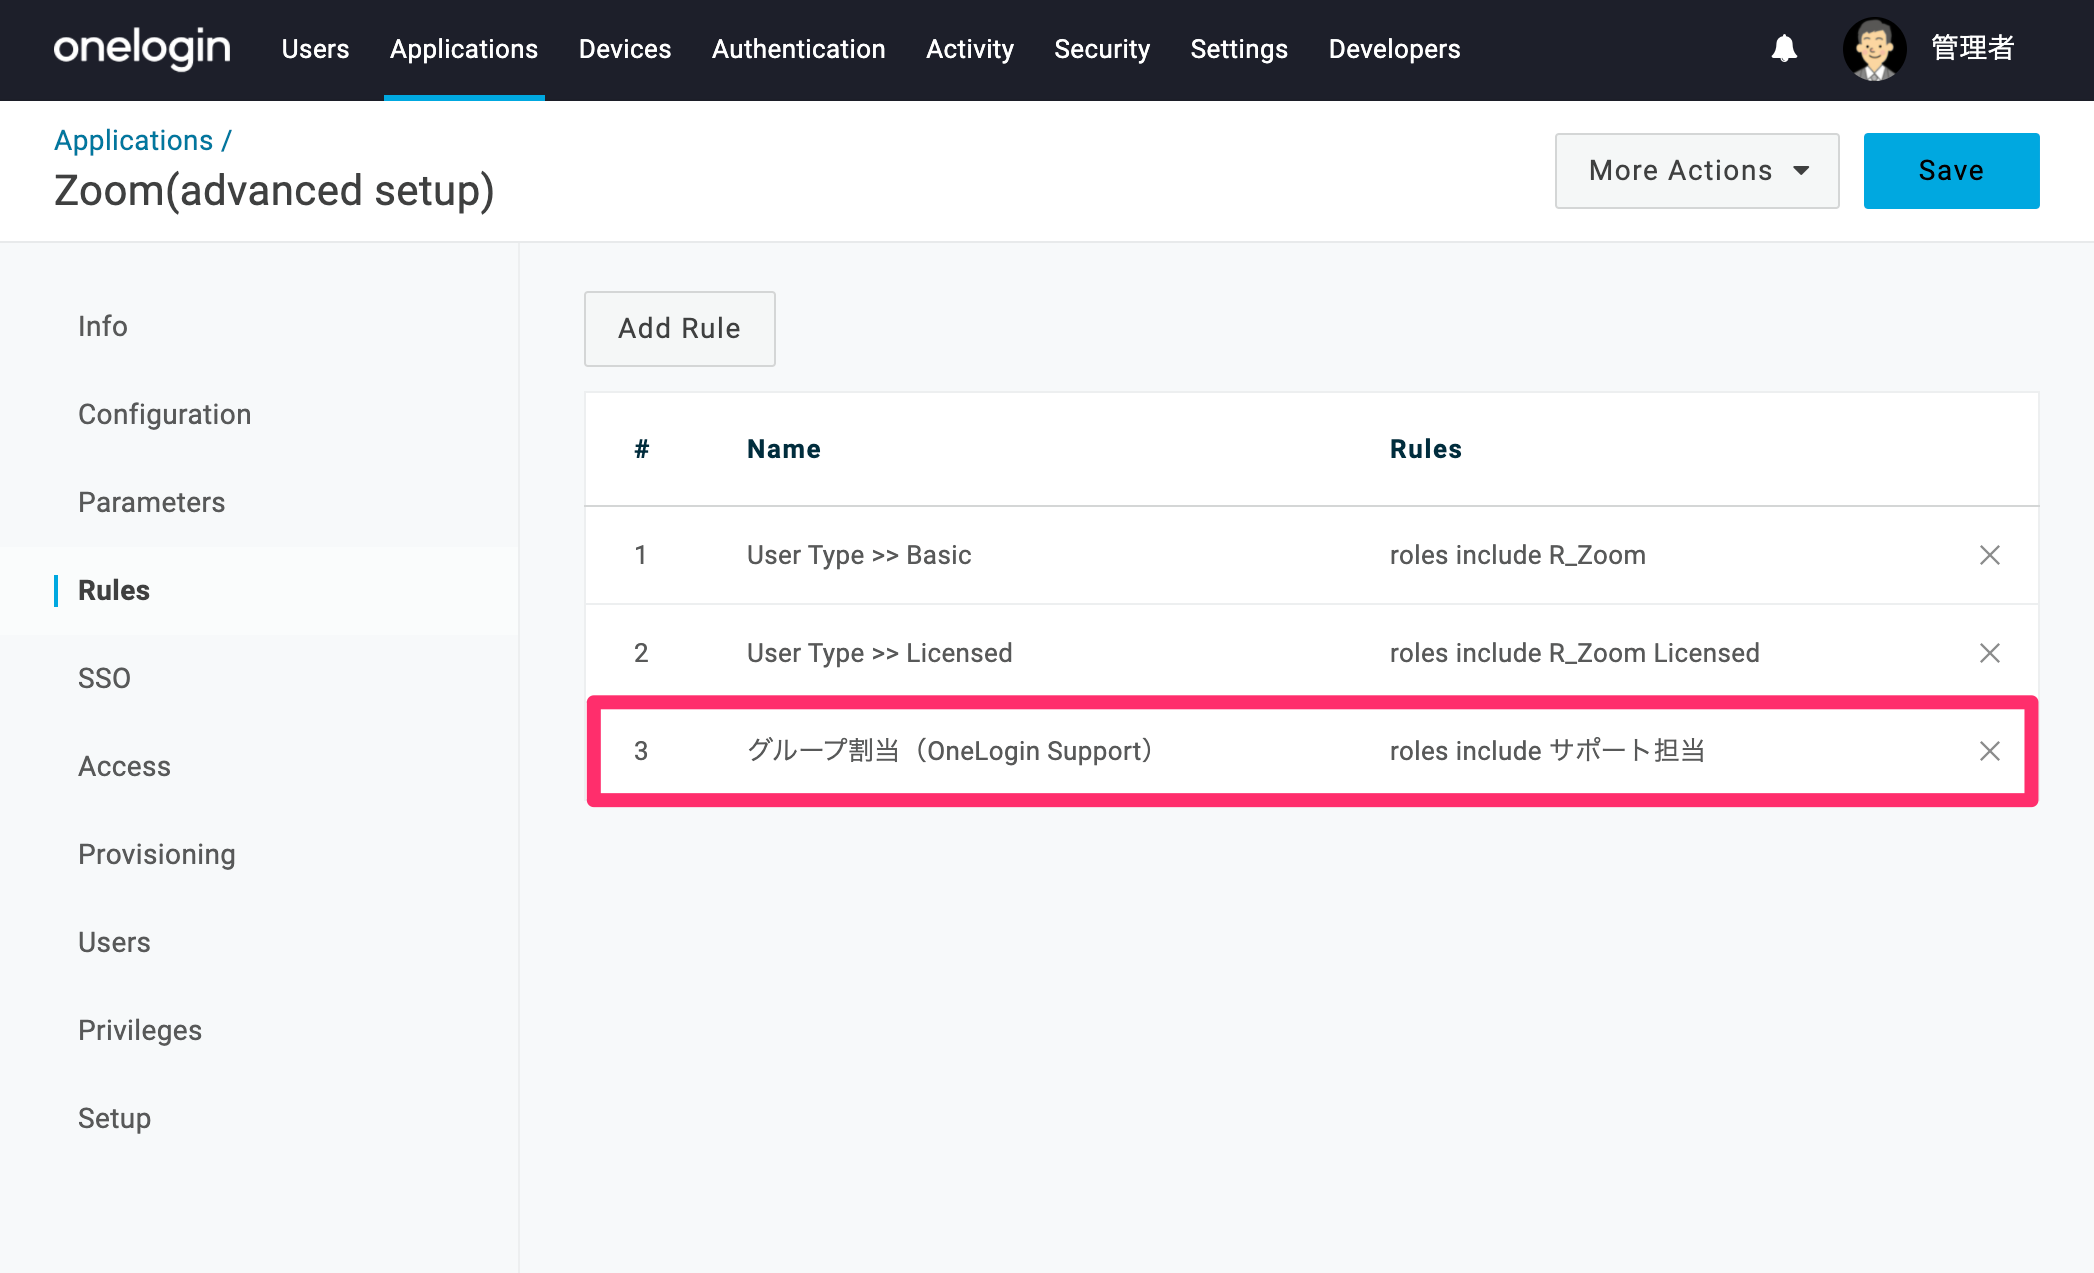Open the Users top menu
This screenshot has width=2094, height=1273.
click(x=315, y=49)
